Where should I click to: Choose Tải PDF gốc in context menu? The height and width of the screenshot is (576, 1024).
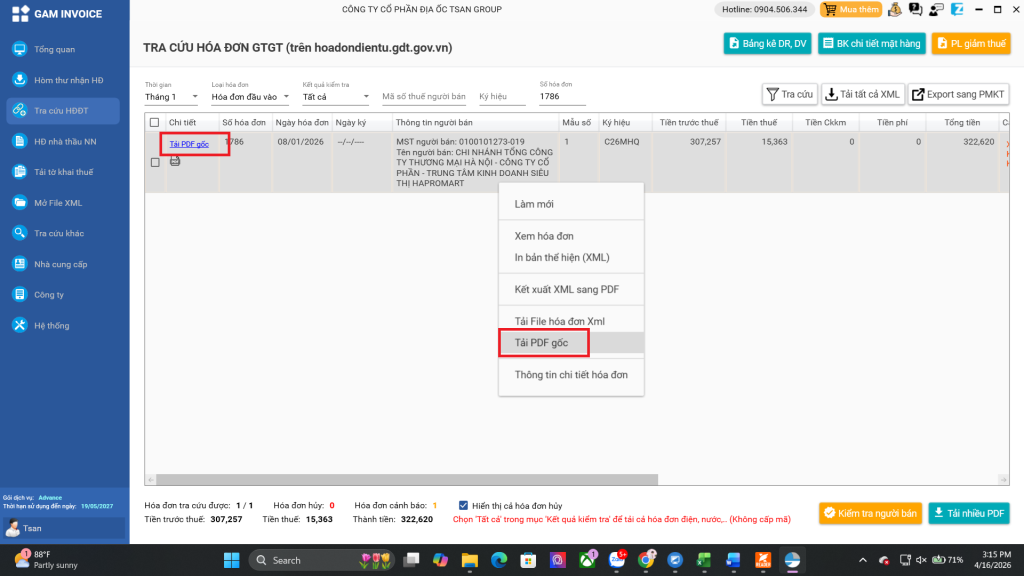tap(541, 343)
